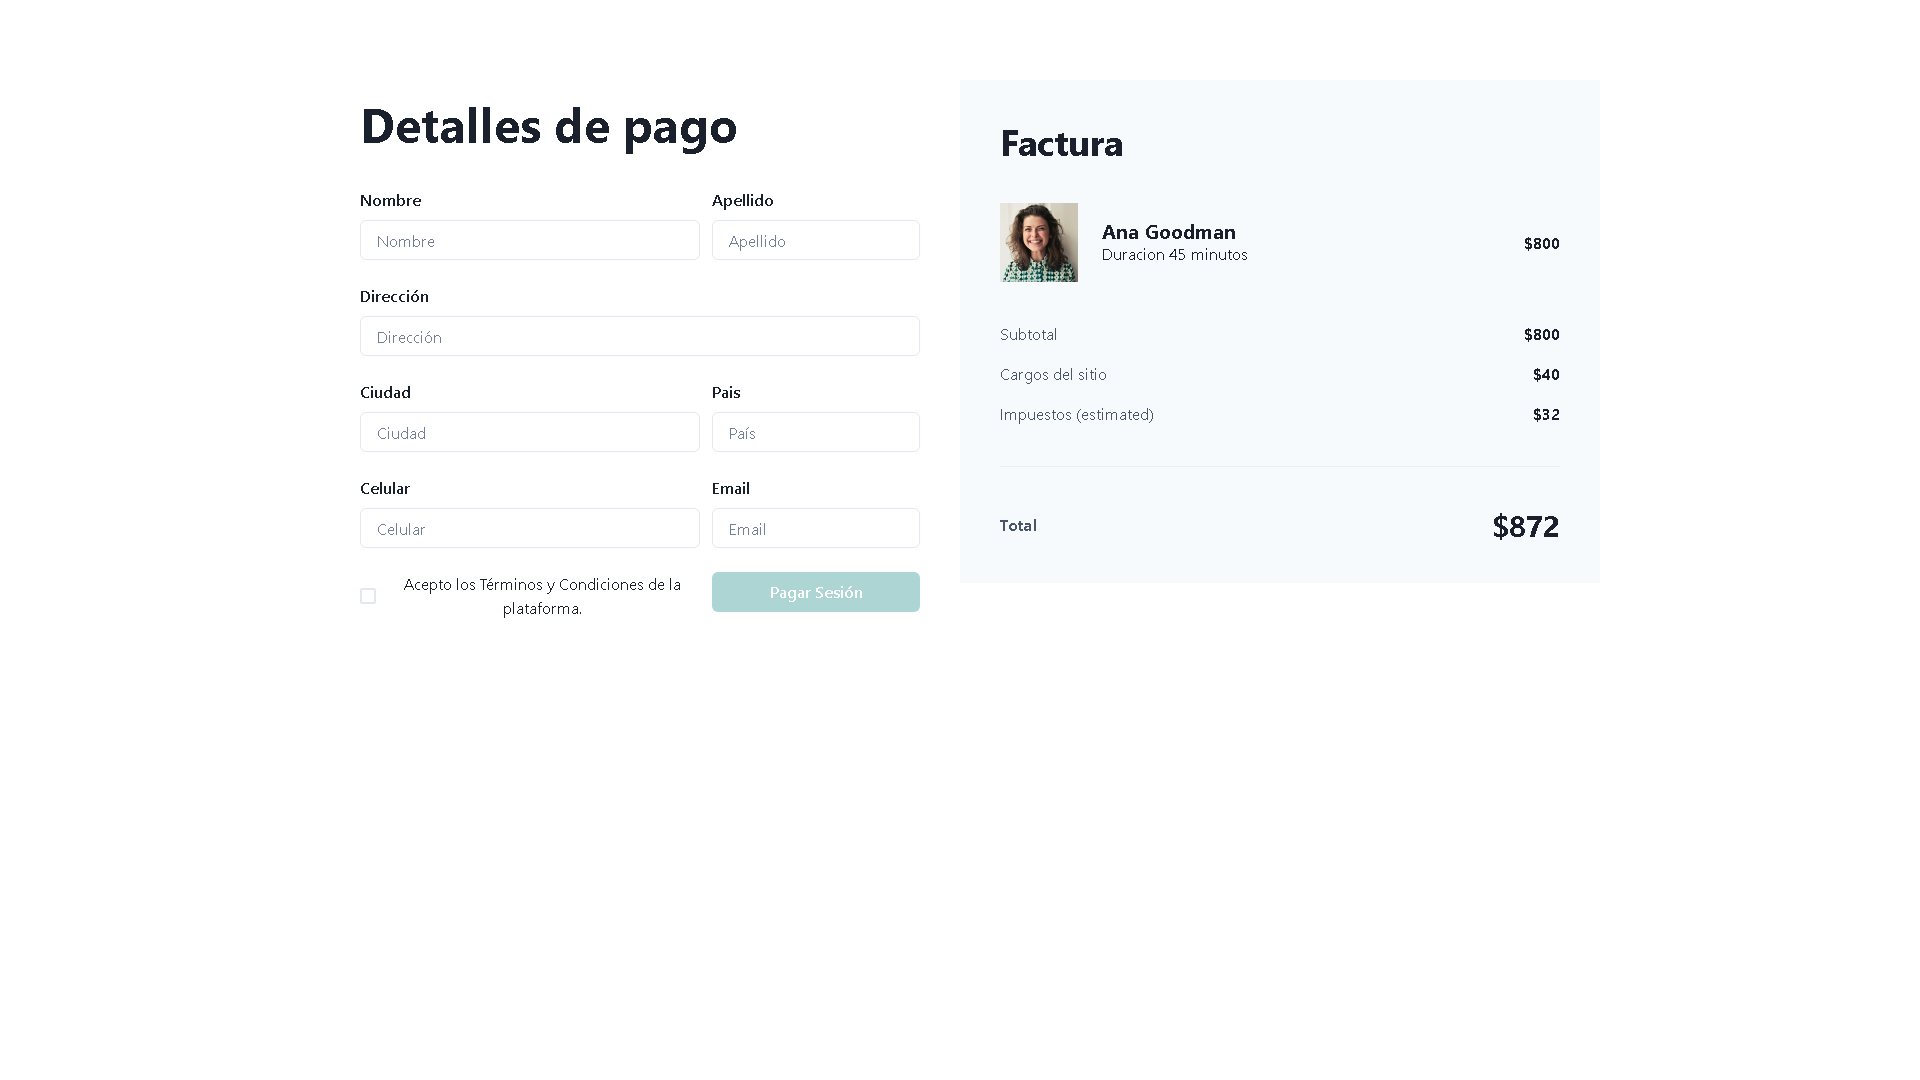This screenshot has width=1920, height=1080.
Task: Select the Subtotal row
Action: (x=1028, y=334)
